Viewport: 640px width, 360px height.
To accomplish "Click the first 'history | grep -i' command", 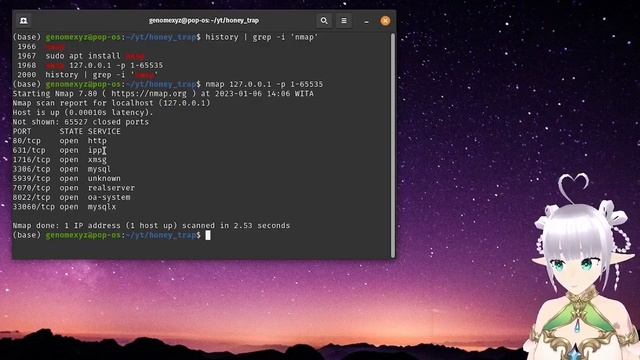I will click(x=262, y=37).
